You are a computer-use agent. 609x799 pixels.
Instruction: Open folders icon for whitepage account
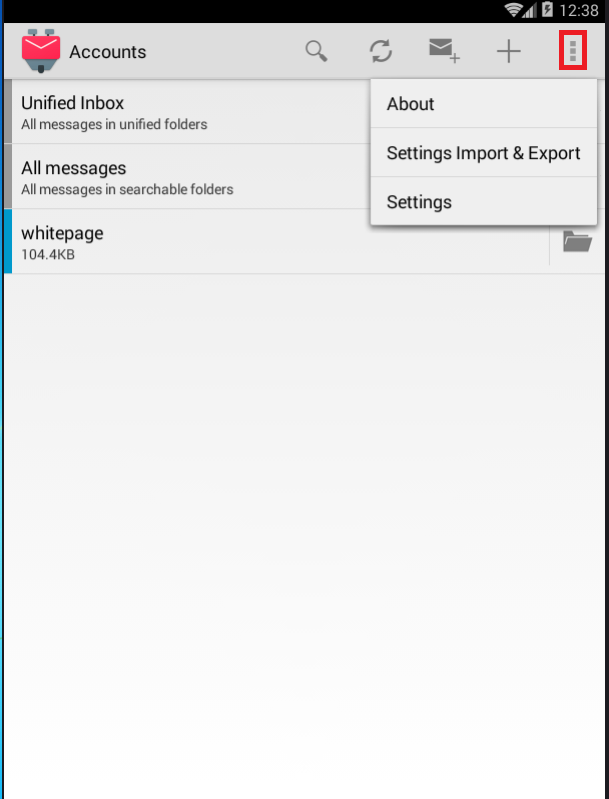[x=577, y=241]
